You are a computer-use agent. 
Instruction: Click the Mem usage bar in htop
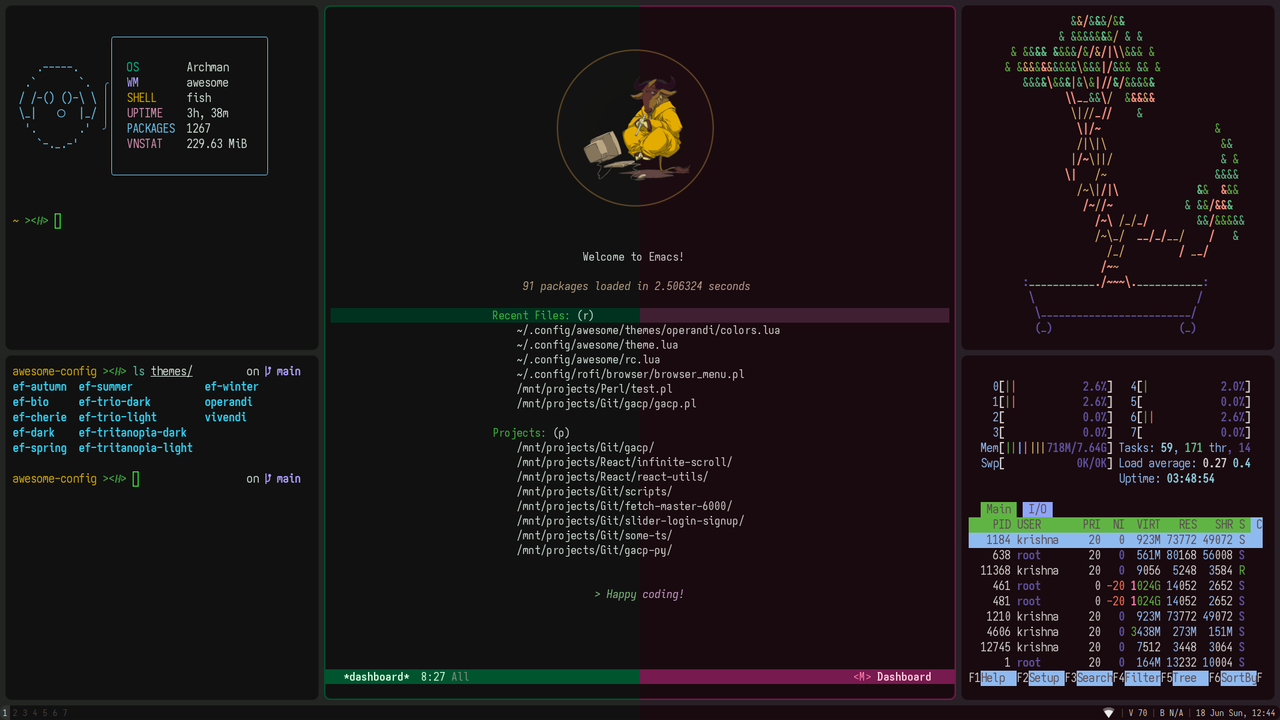(x=1047, y=448)
